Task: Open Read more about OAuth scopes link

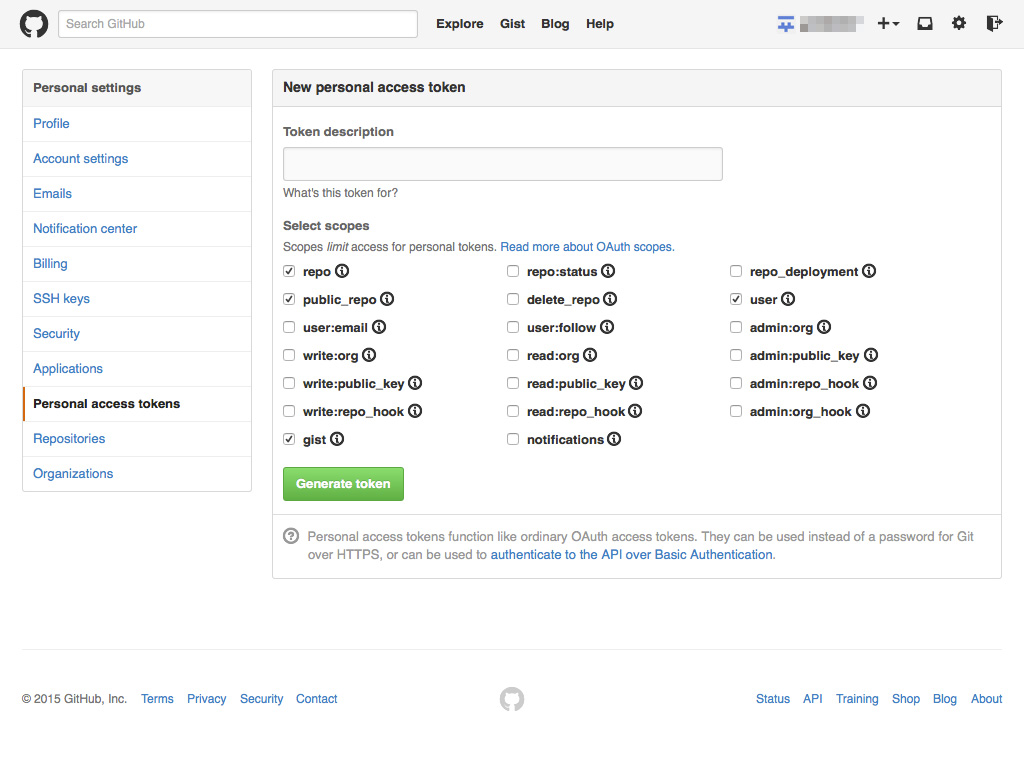Action: point(587,247)
